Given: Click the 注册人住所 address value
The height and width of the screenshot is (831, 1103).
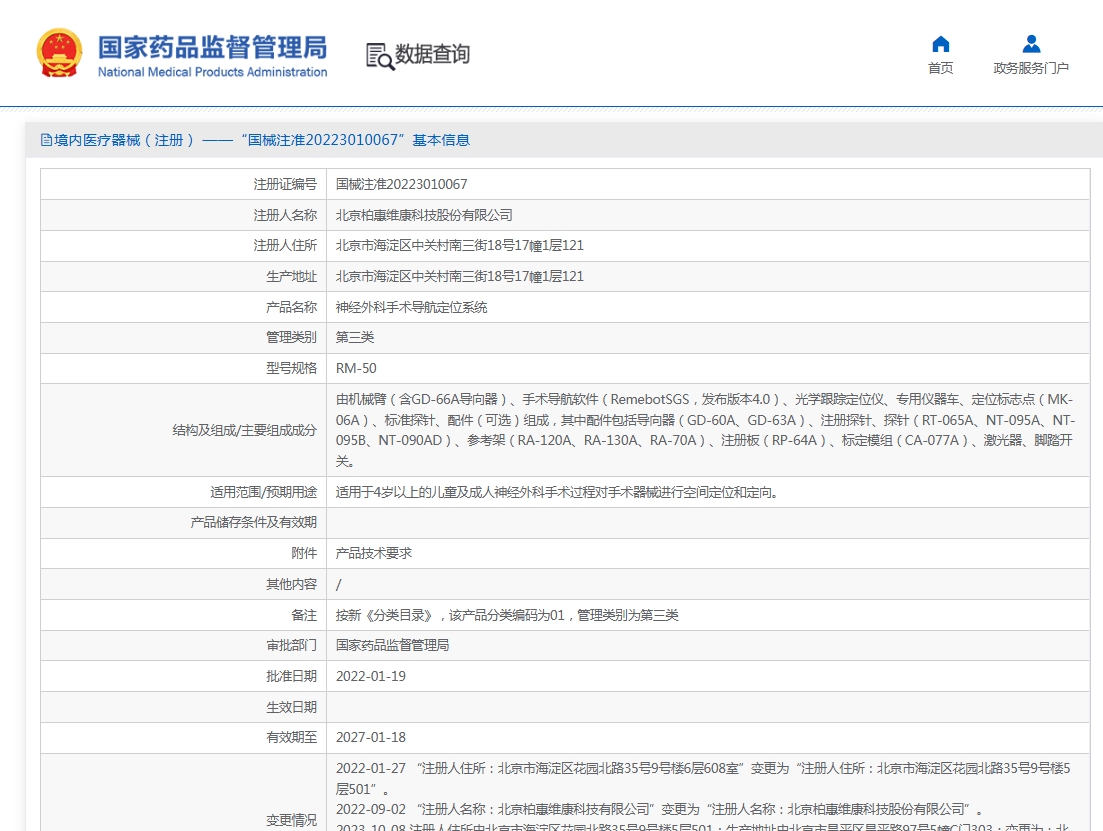Looking at the screenshot, I should [459, 246].
